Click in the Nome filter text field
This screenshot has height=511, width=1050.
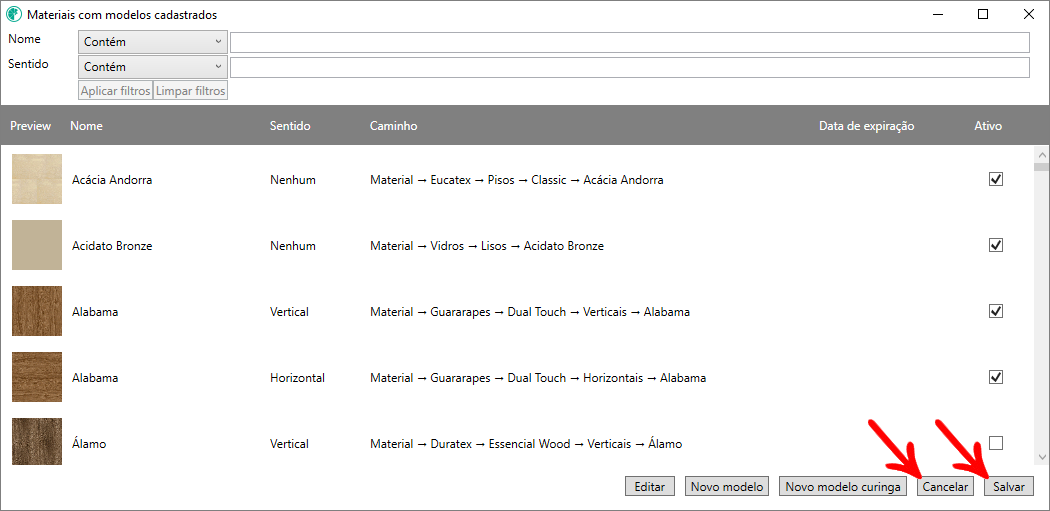(x=629, y=42)
